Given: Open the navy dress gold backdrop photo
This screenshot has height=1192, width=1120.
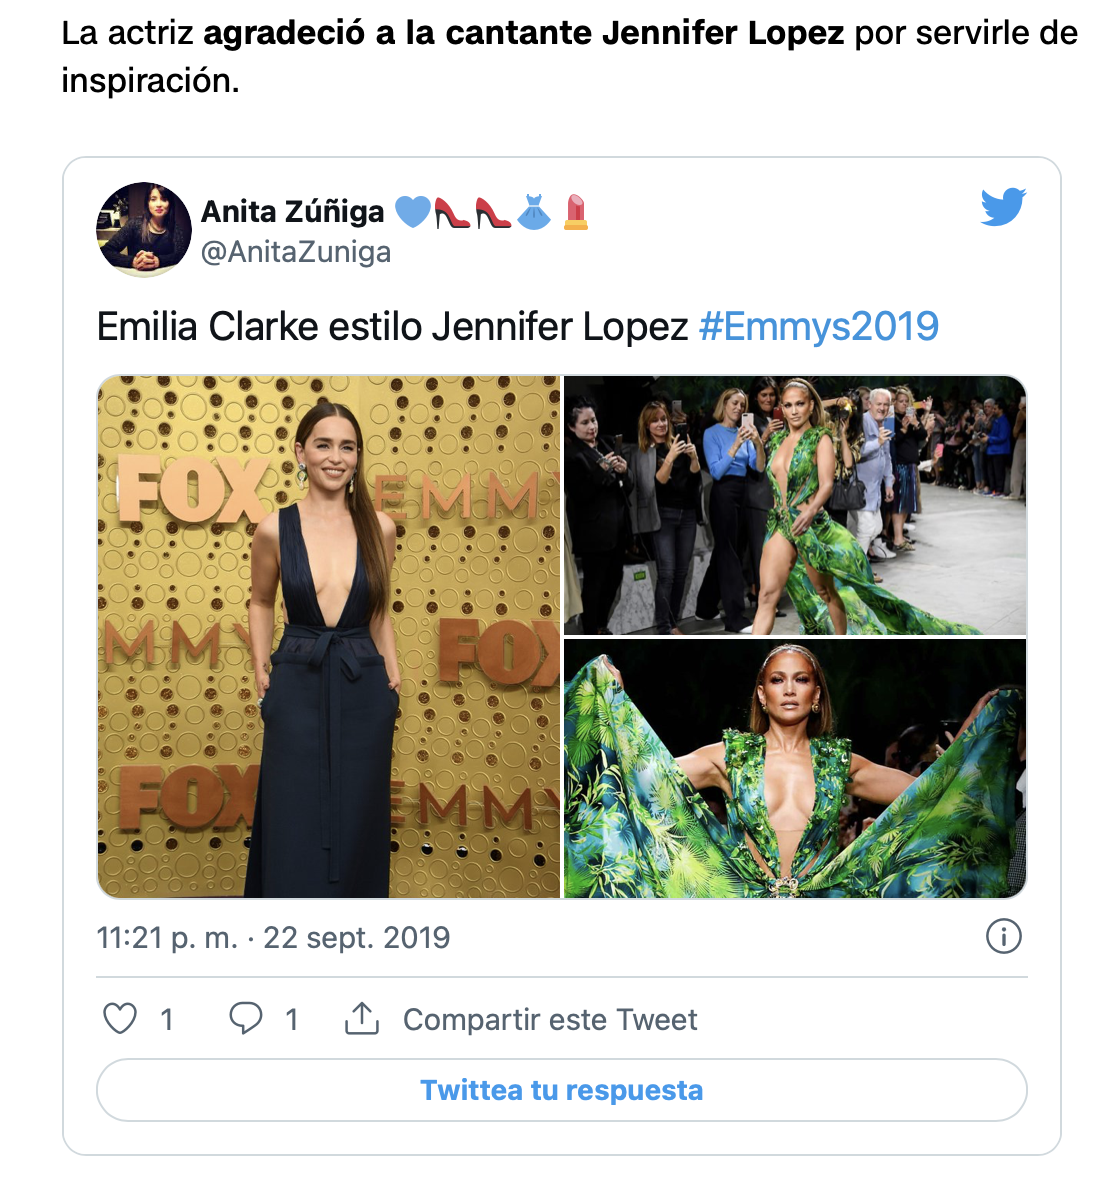Looking at the screenshot, I should [329, 637].
